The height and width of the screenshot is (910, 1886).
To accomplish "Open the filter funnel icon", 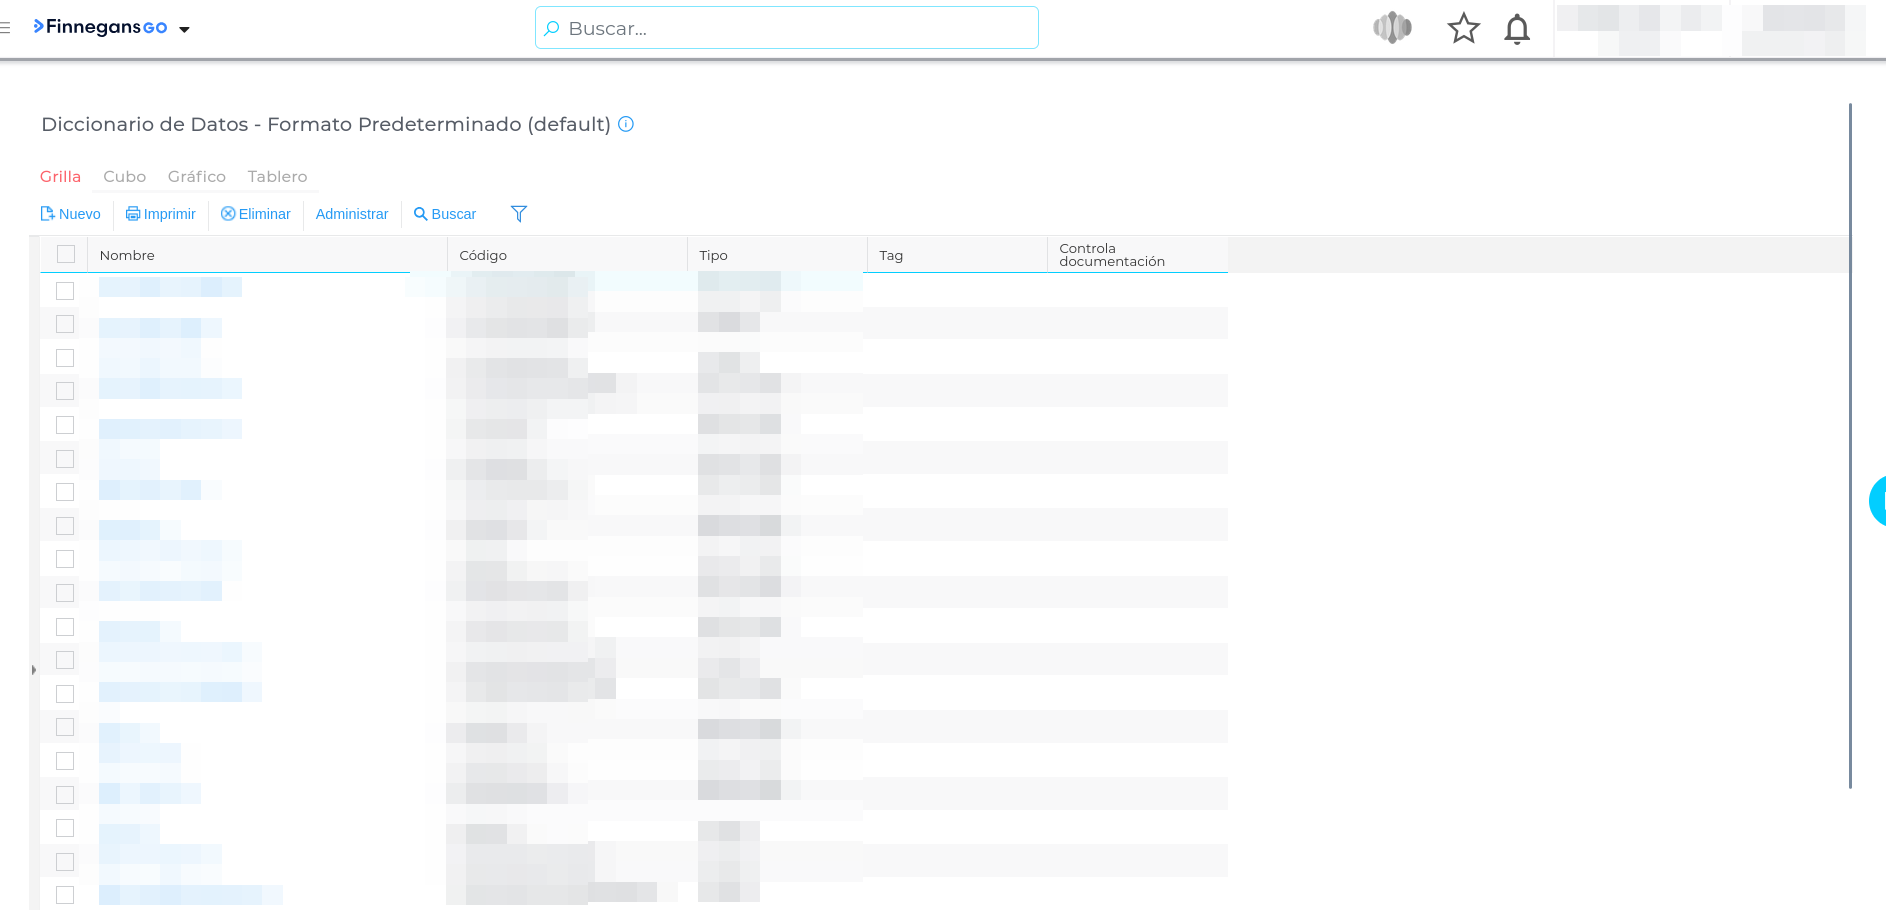I will (518, 214).
